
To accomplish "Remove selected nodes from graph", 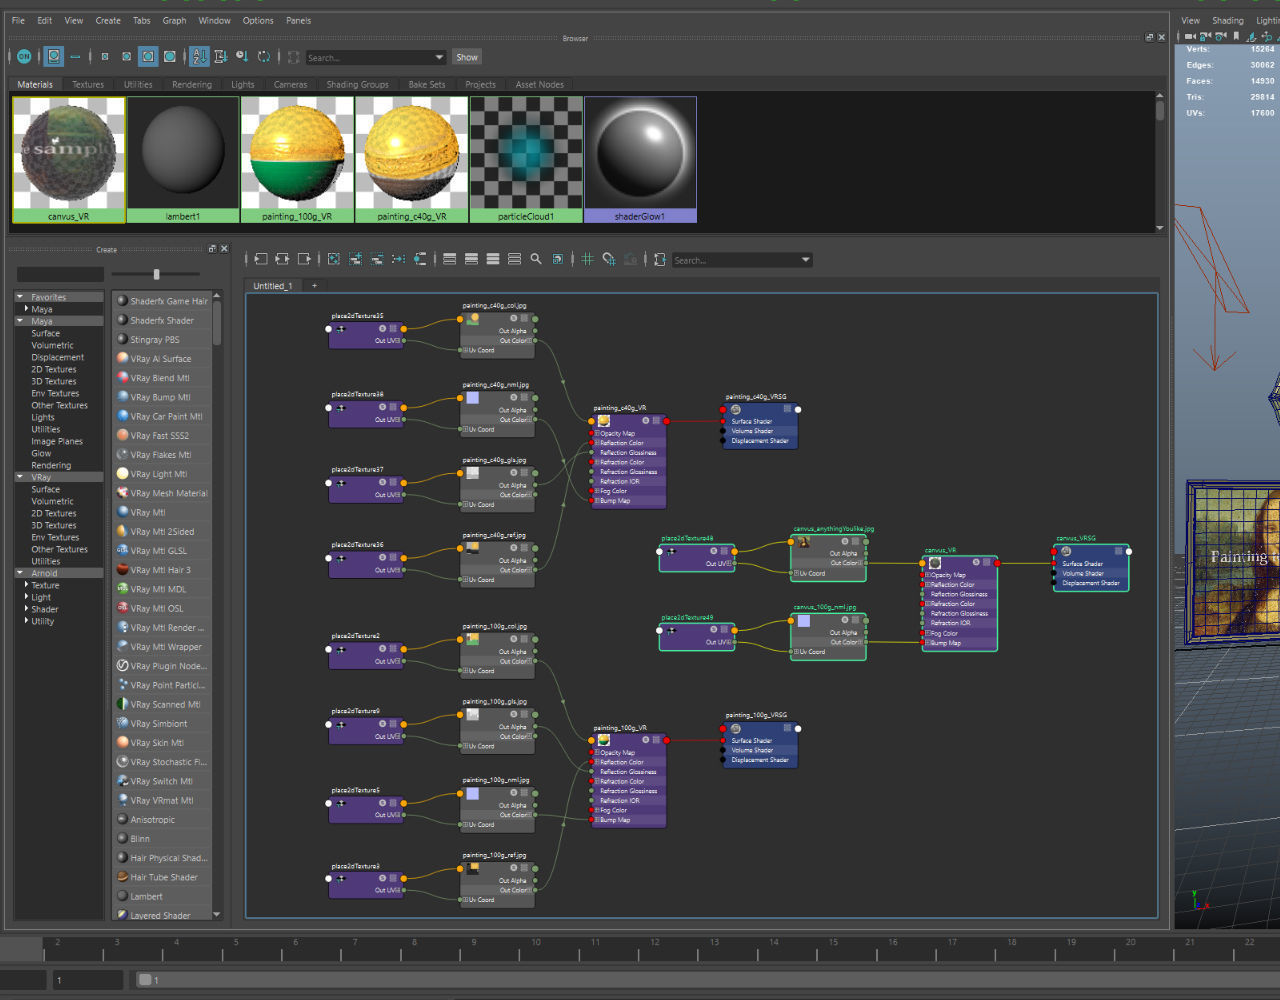I will [x=377, y=259].
